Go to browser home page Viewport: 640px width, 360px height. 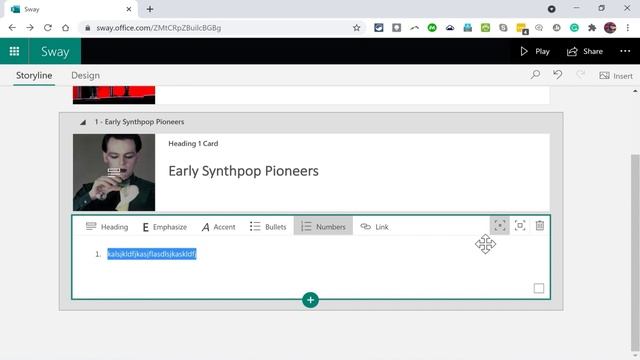point(65,28)
